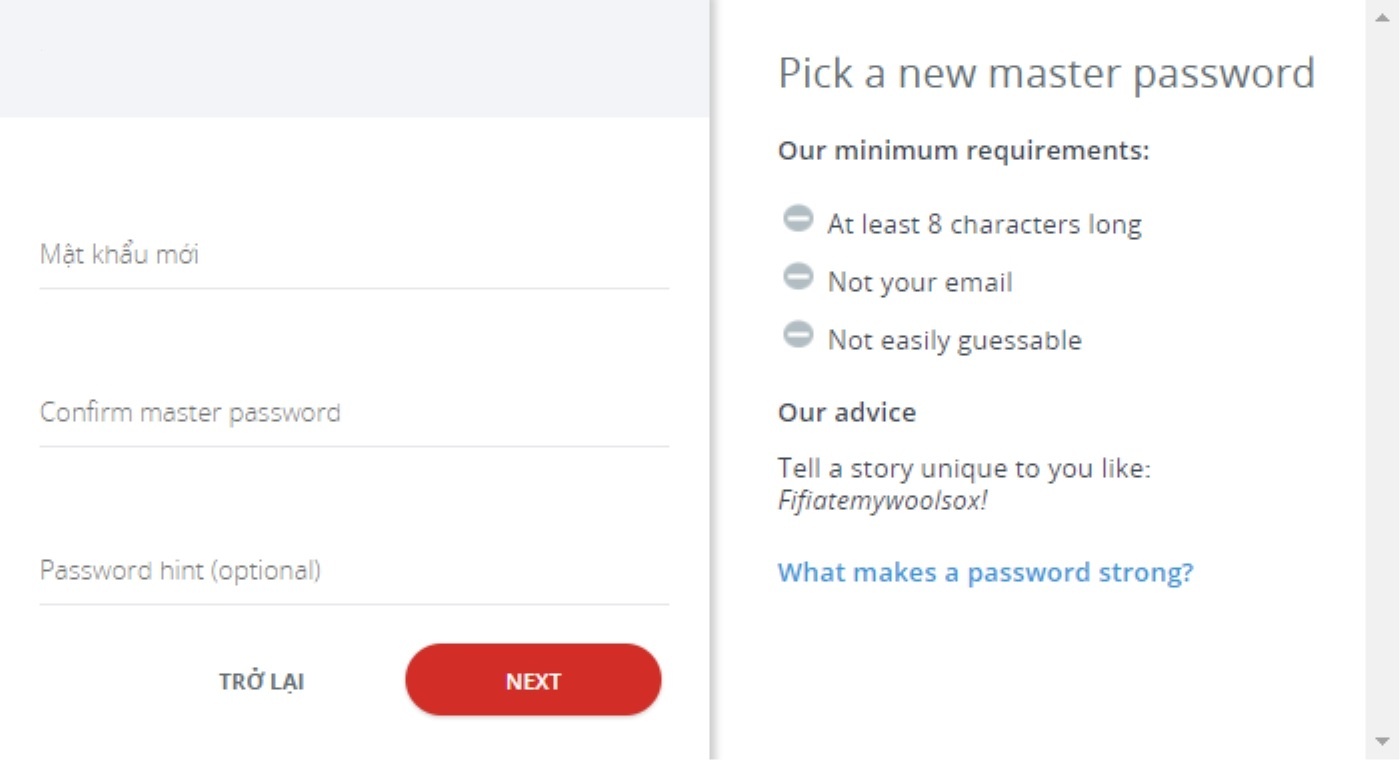Select the "Password hint (optional)" field
The height and width of the screenshot is (760, 1400).
(x=354, y=571)
